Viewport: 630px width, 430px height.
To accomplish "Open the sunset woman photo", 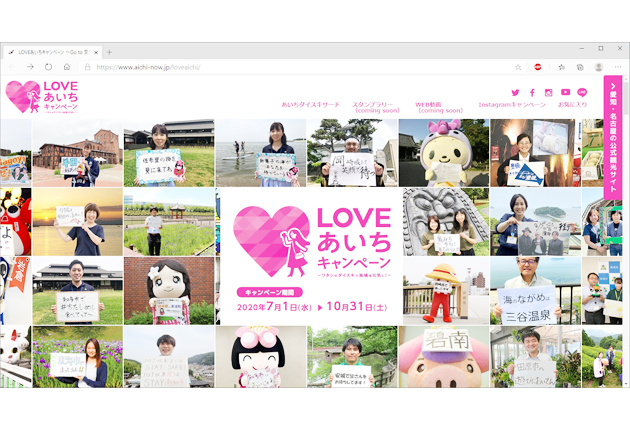I will coord(78,222).
